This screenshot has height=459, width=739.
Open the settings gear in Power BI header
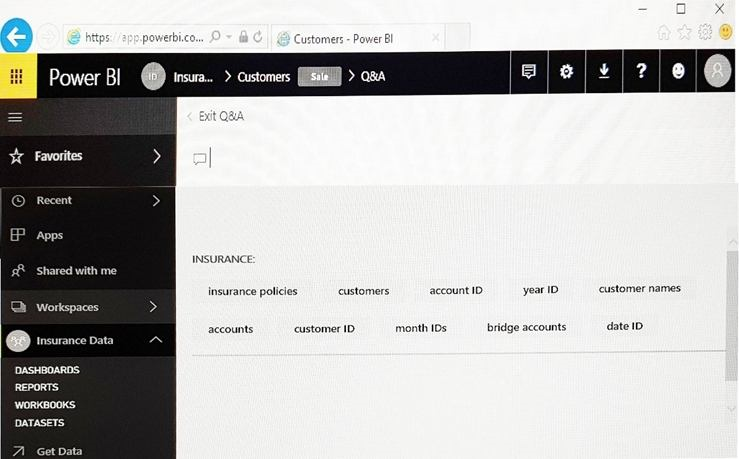[x=566, y=73]
